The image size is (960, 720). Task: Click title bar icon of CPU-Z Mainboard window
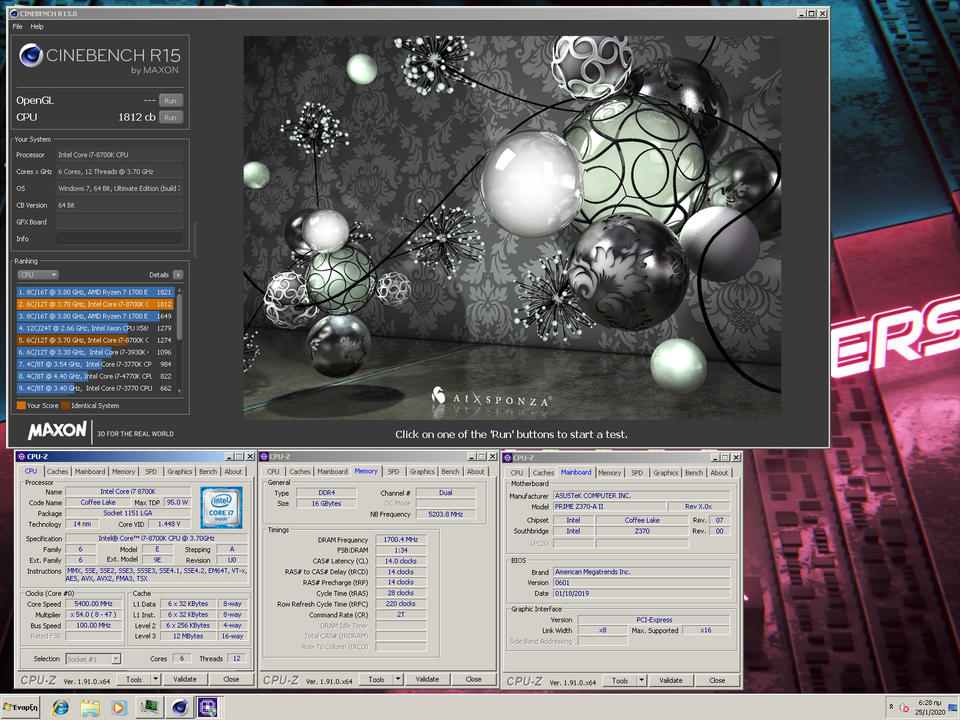pos(508,457)
